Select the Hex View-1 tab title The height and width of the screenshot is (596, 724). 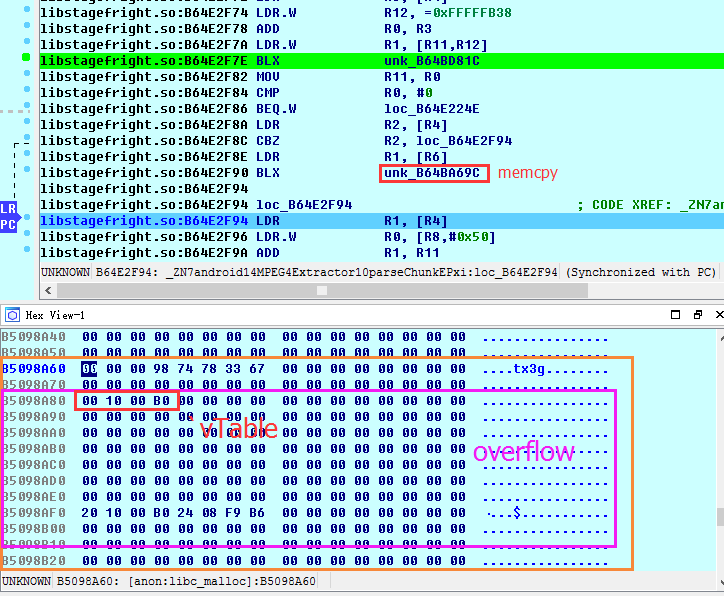coord(55,315)
